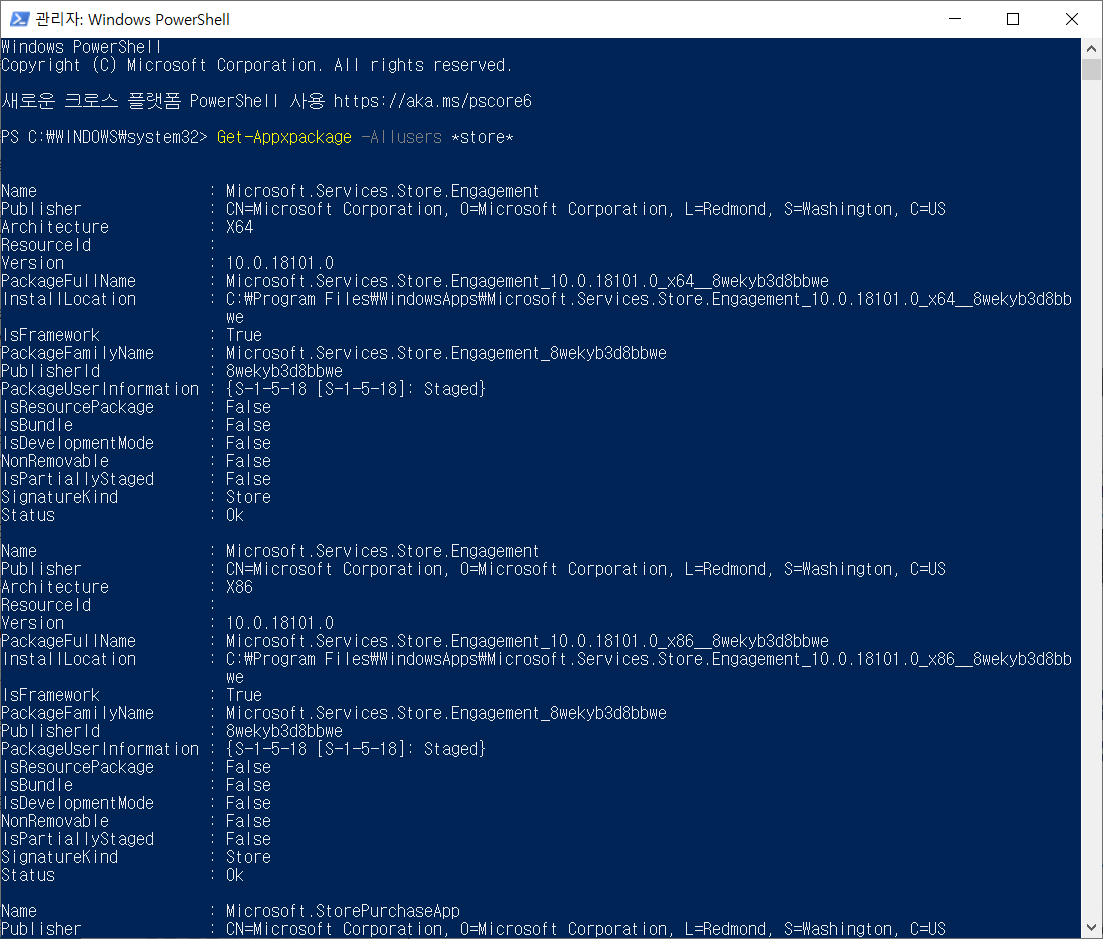The image size is (1103, 939).
Task: Click the X64 architecture value
Action: (x=239, y=227)
